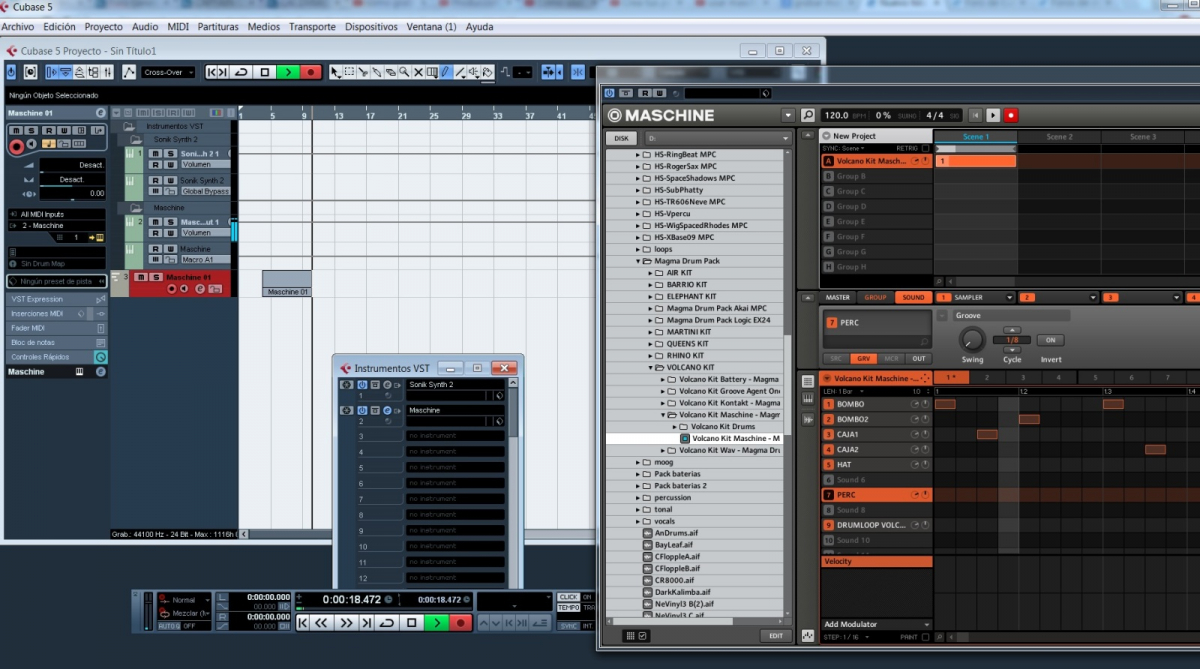Open the Cross-Over automation dropdown
The width and height of the screenshot is (1200, 669).
click(168, 72)
